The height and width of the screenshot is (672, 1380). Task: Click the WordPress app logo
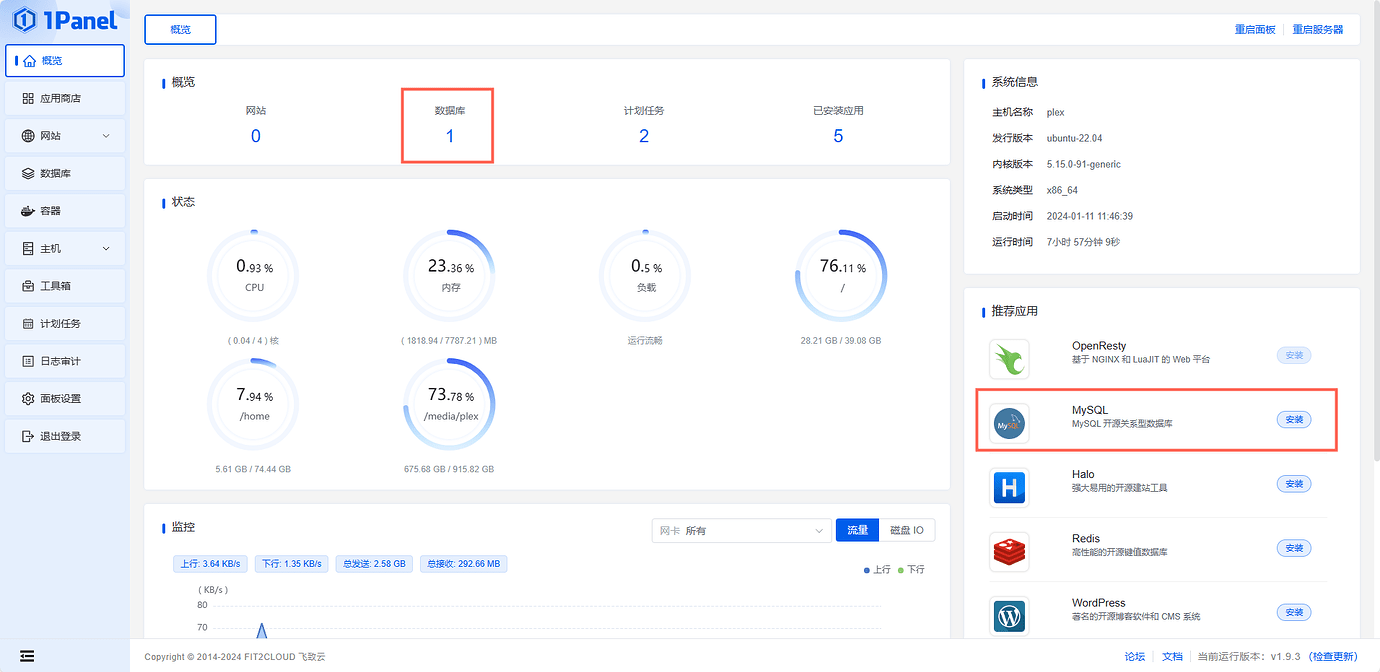pos(1009,616)
